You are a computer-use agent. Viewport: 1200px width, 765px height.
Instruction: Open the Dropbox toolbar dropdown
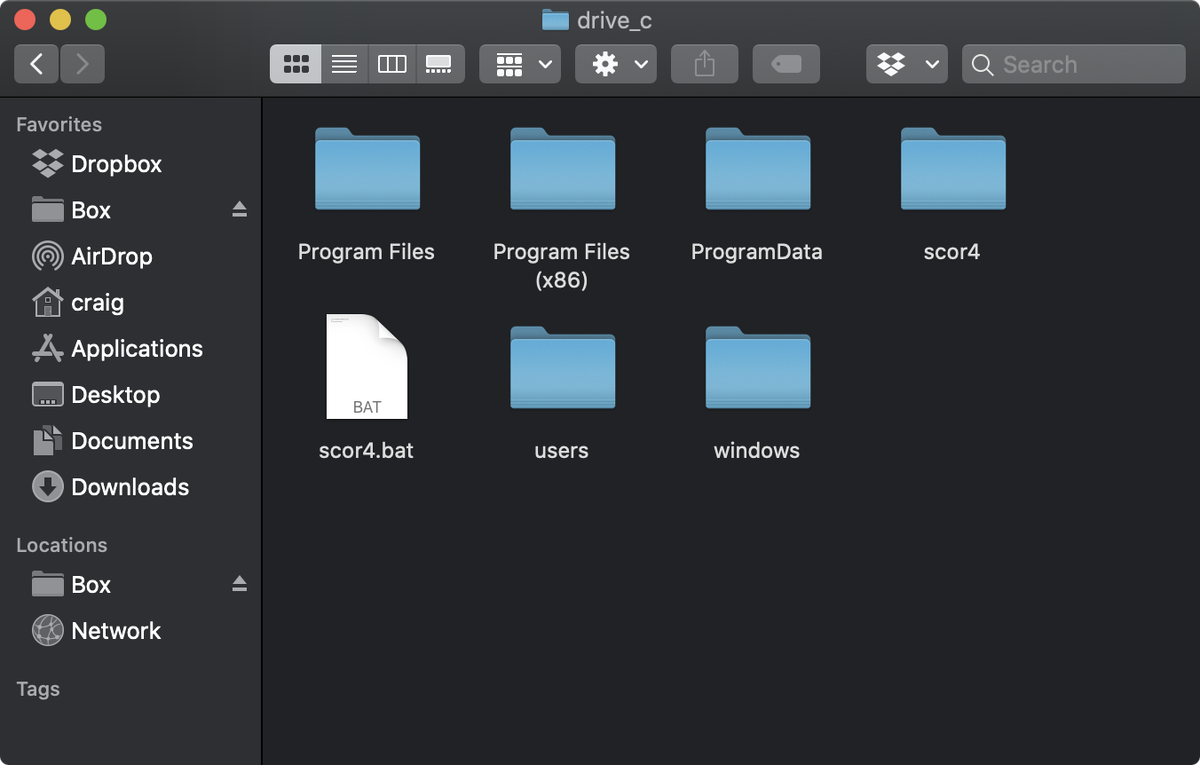(907, 65)
